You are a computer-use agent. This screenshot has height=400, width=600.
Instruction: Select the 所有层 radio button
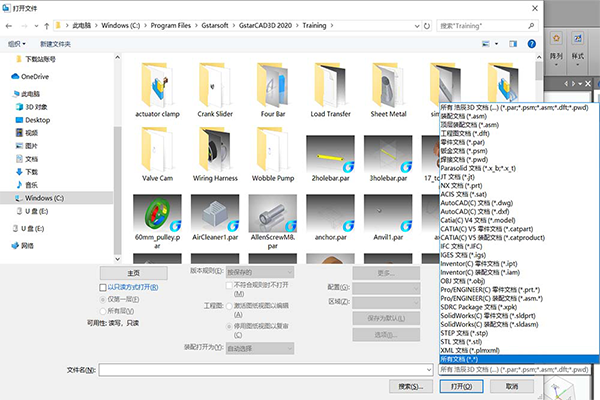pos(102,311)
